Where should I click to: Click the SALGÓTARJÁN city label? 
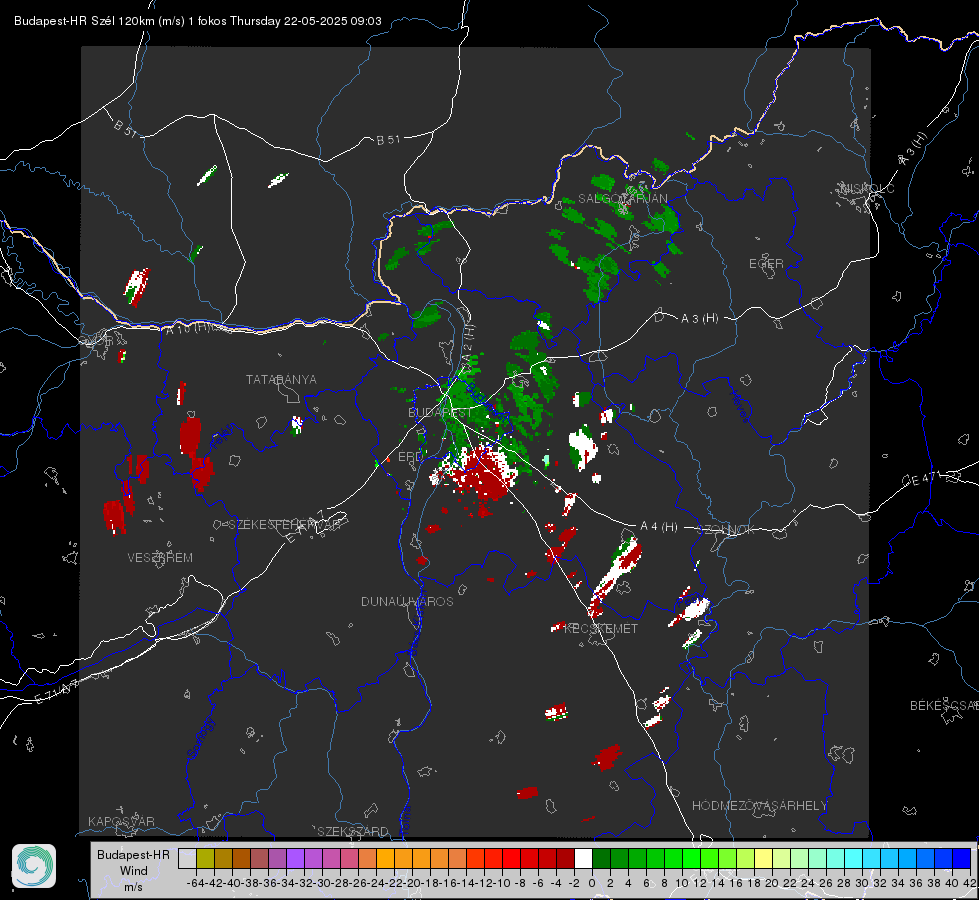[622, 199]
